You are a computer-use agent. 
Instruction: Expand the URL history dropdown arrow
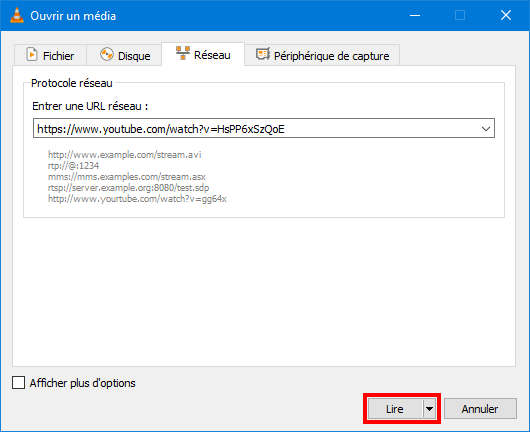coord(486,129)
